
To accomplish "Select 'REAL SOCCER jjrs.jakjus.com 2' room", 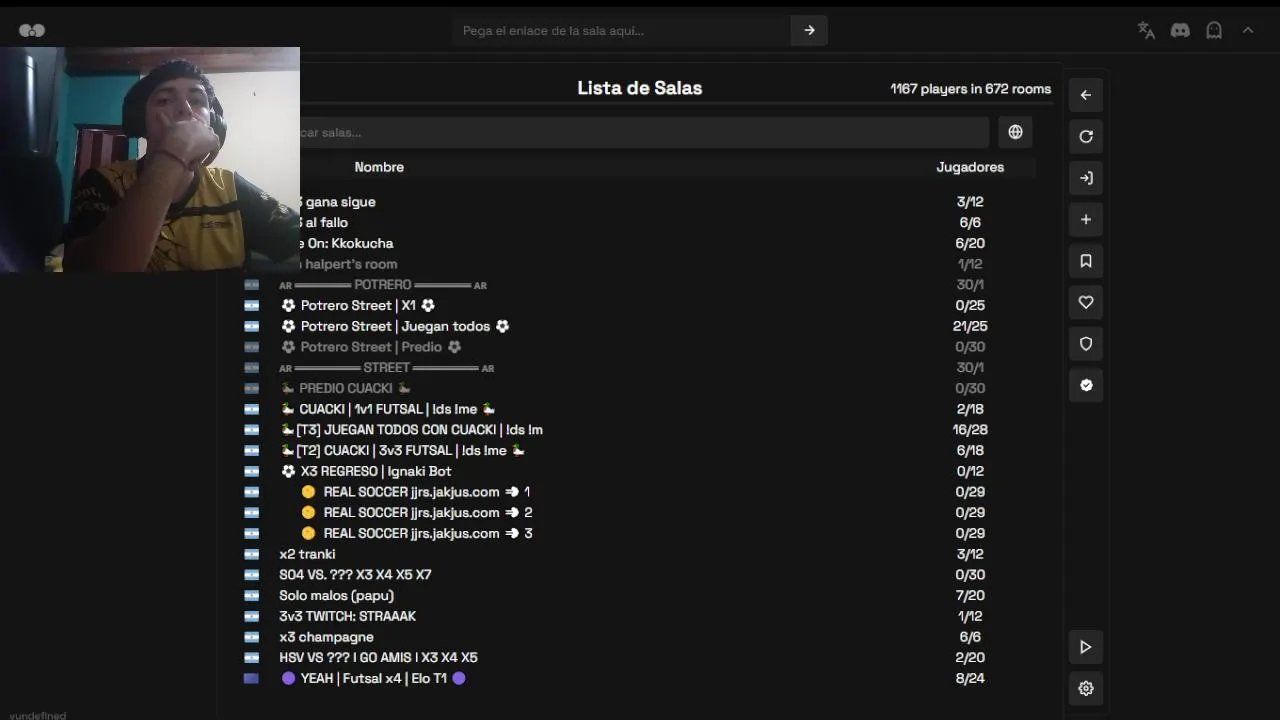I will pos(640,512).
